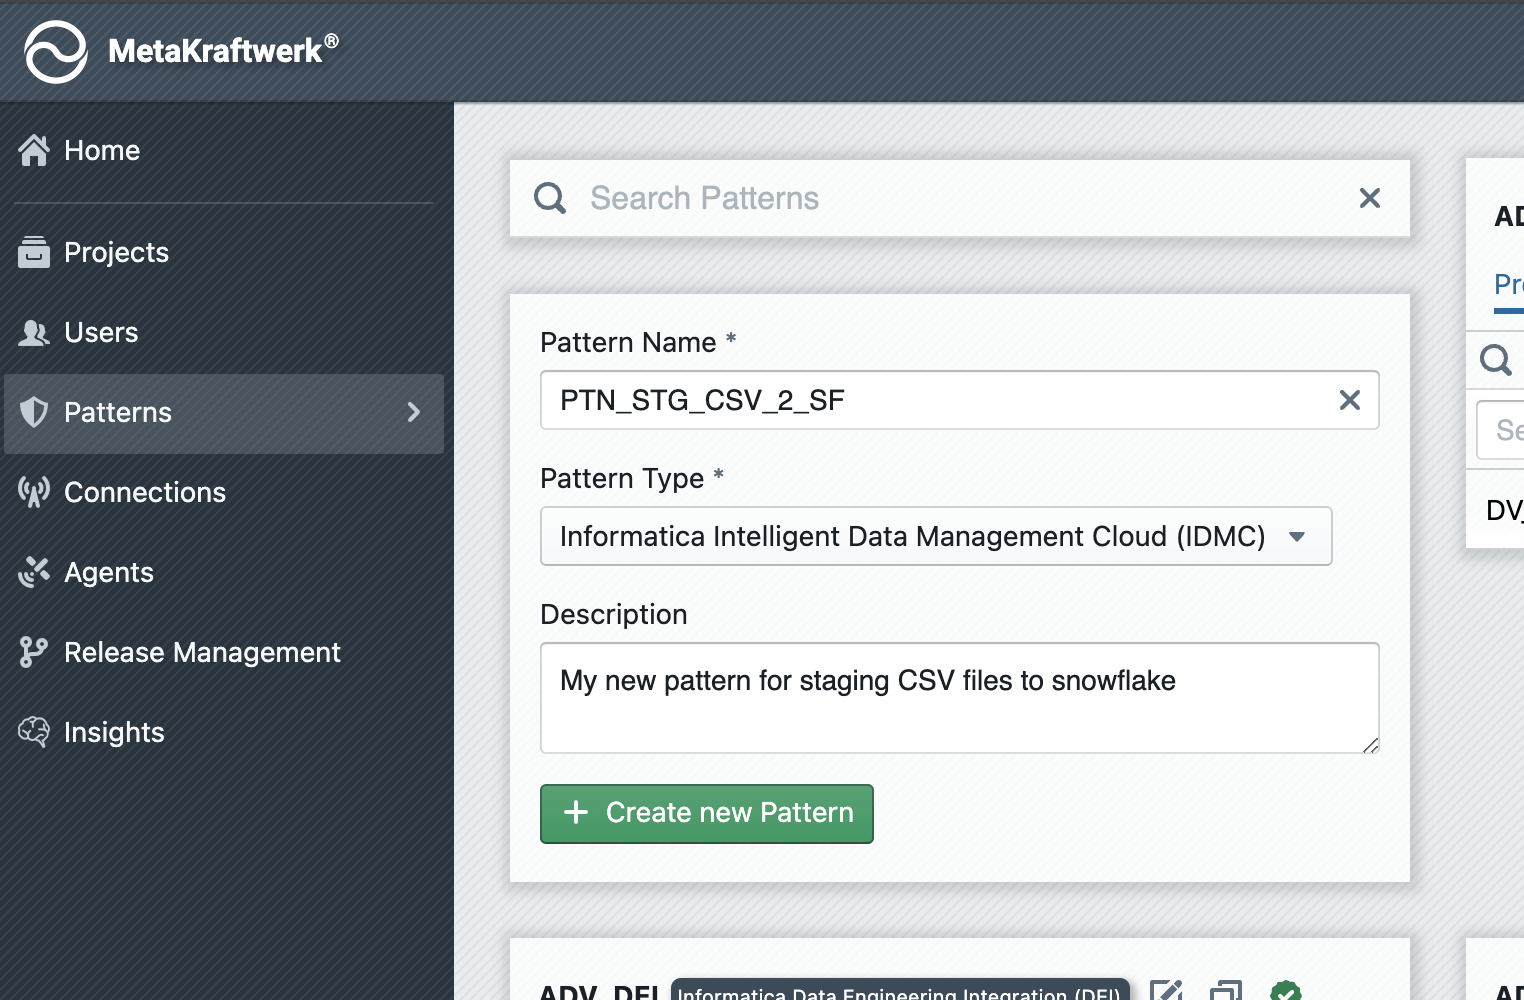This screenshot has width=1524, height=1000.
Task: Click the Create new Pattern button
Action: click(x=706, y=813)
